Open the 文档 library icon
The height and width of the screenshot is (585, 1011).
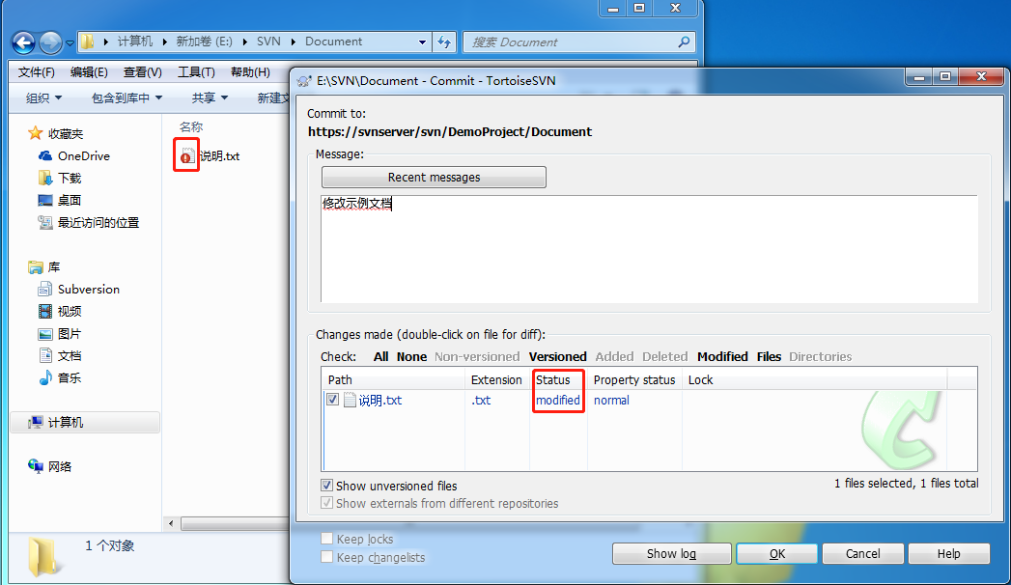coord(45,355)
